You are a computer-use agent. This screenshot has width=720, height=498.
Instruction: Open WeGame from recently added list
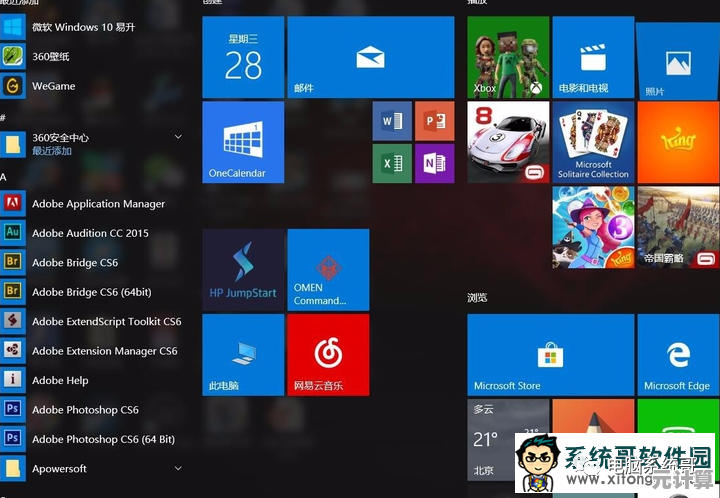pyautogui.click(x=94, y=86)
